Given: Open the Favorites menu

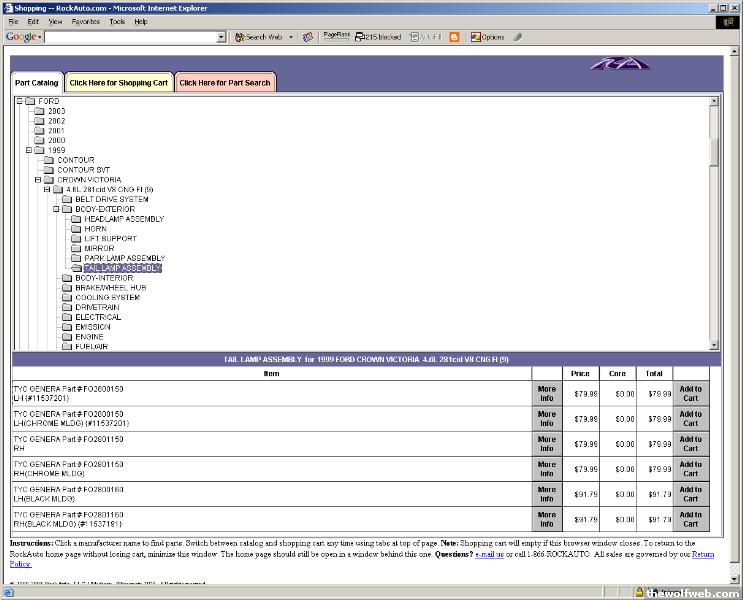Looking at the screenshot, I should pos(85,21).
